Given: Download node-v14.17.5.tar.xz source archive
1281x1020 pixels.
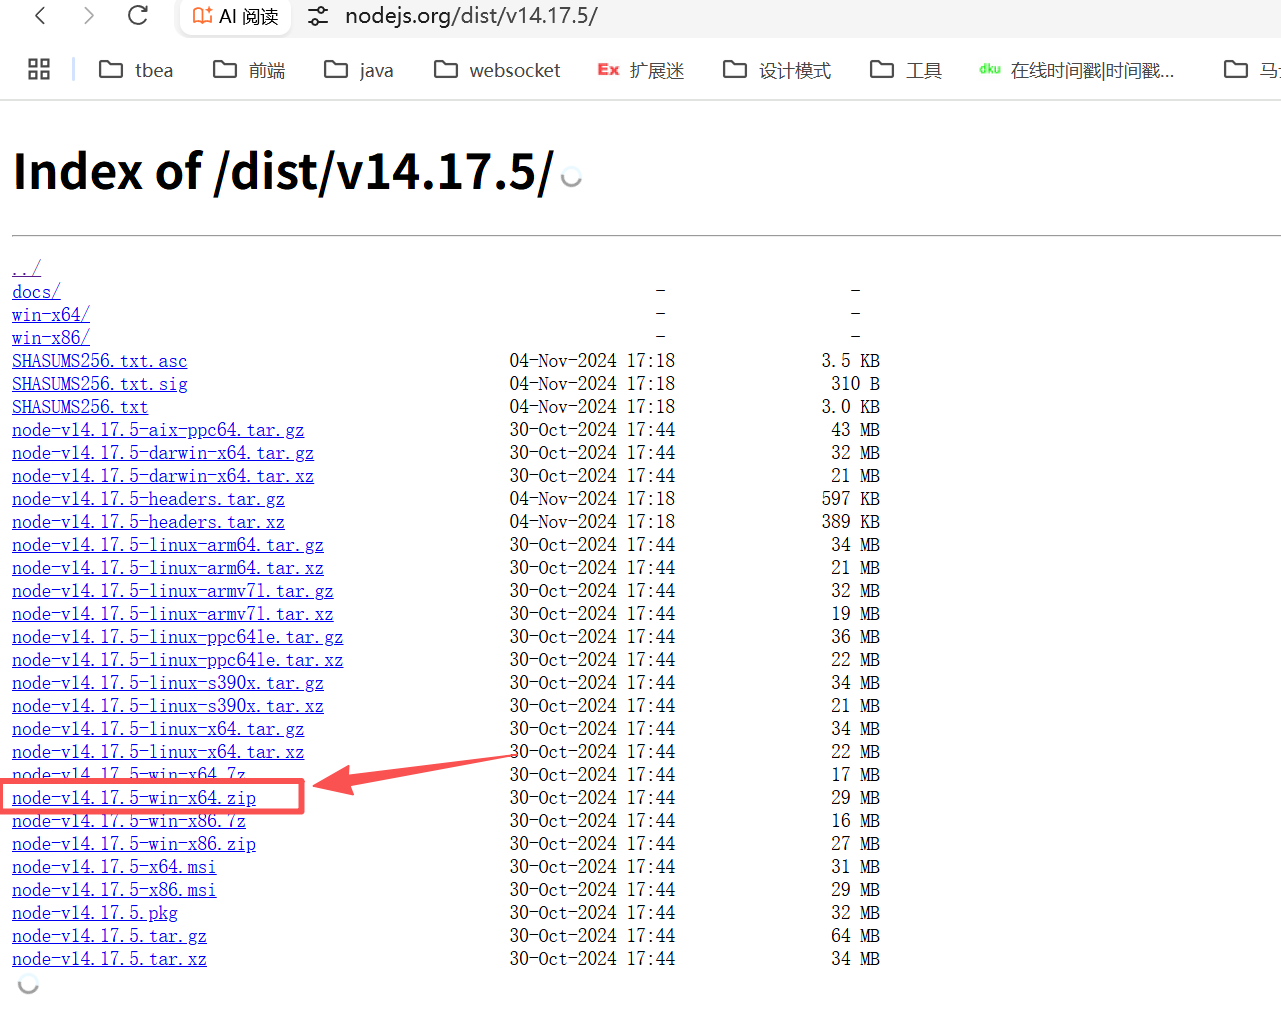Looking at the screenshot, I should 109,958.
